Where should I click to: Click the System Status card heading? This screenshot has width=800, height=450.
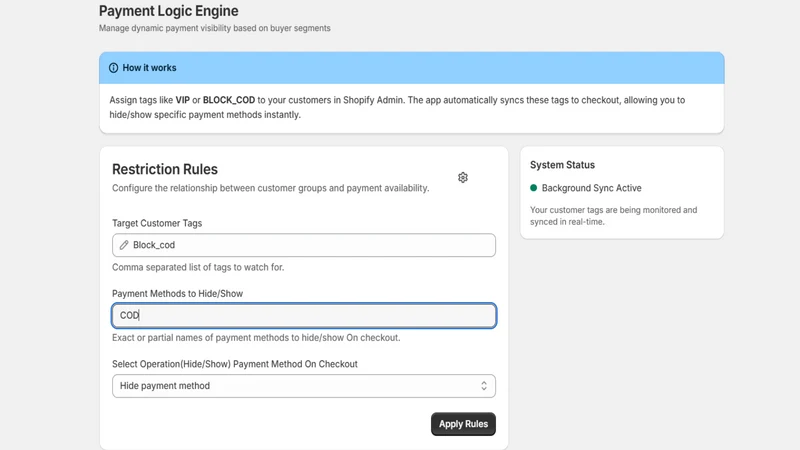pos(562,165)
